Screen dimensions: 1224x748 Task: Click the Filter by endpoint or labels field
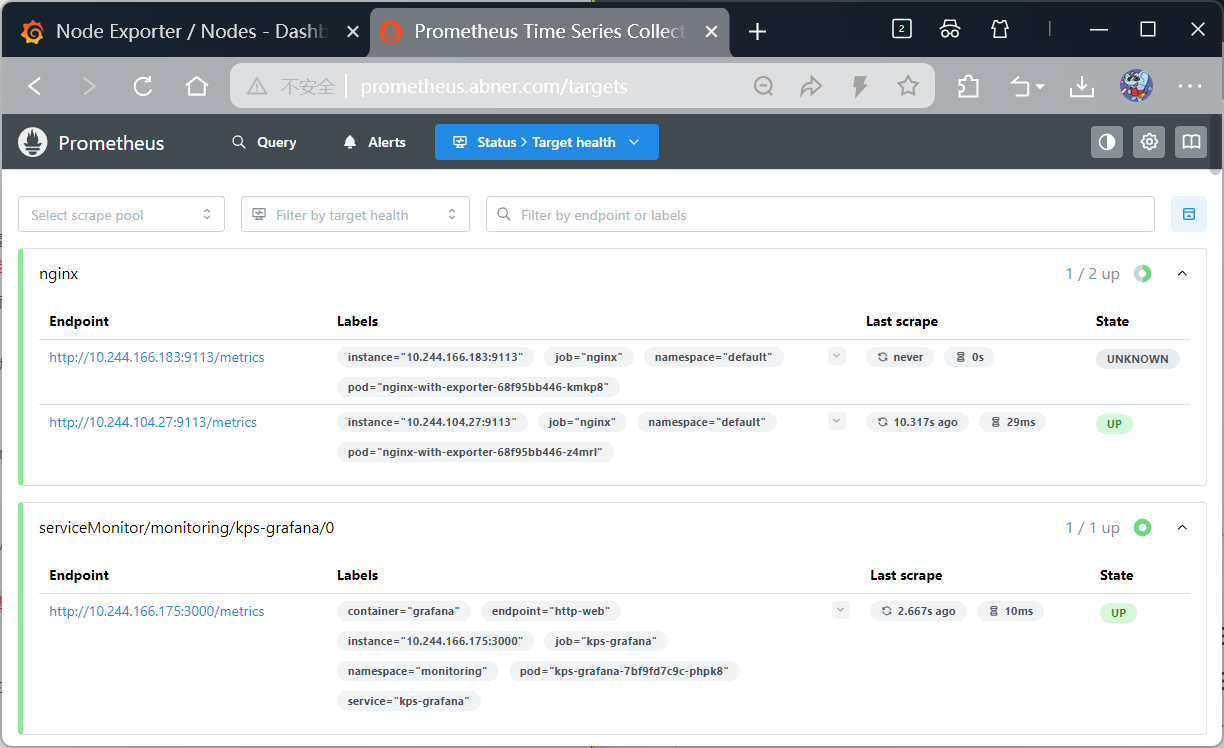pyautogui.click(x=820, y=214)
